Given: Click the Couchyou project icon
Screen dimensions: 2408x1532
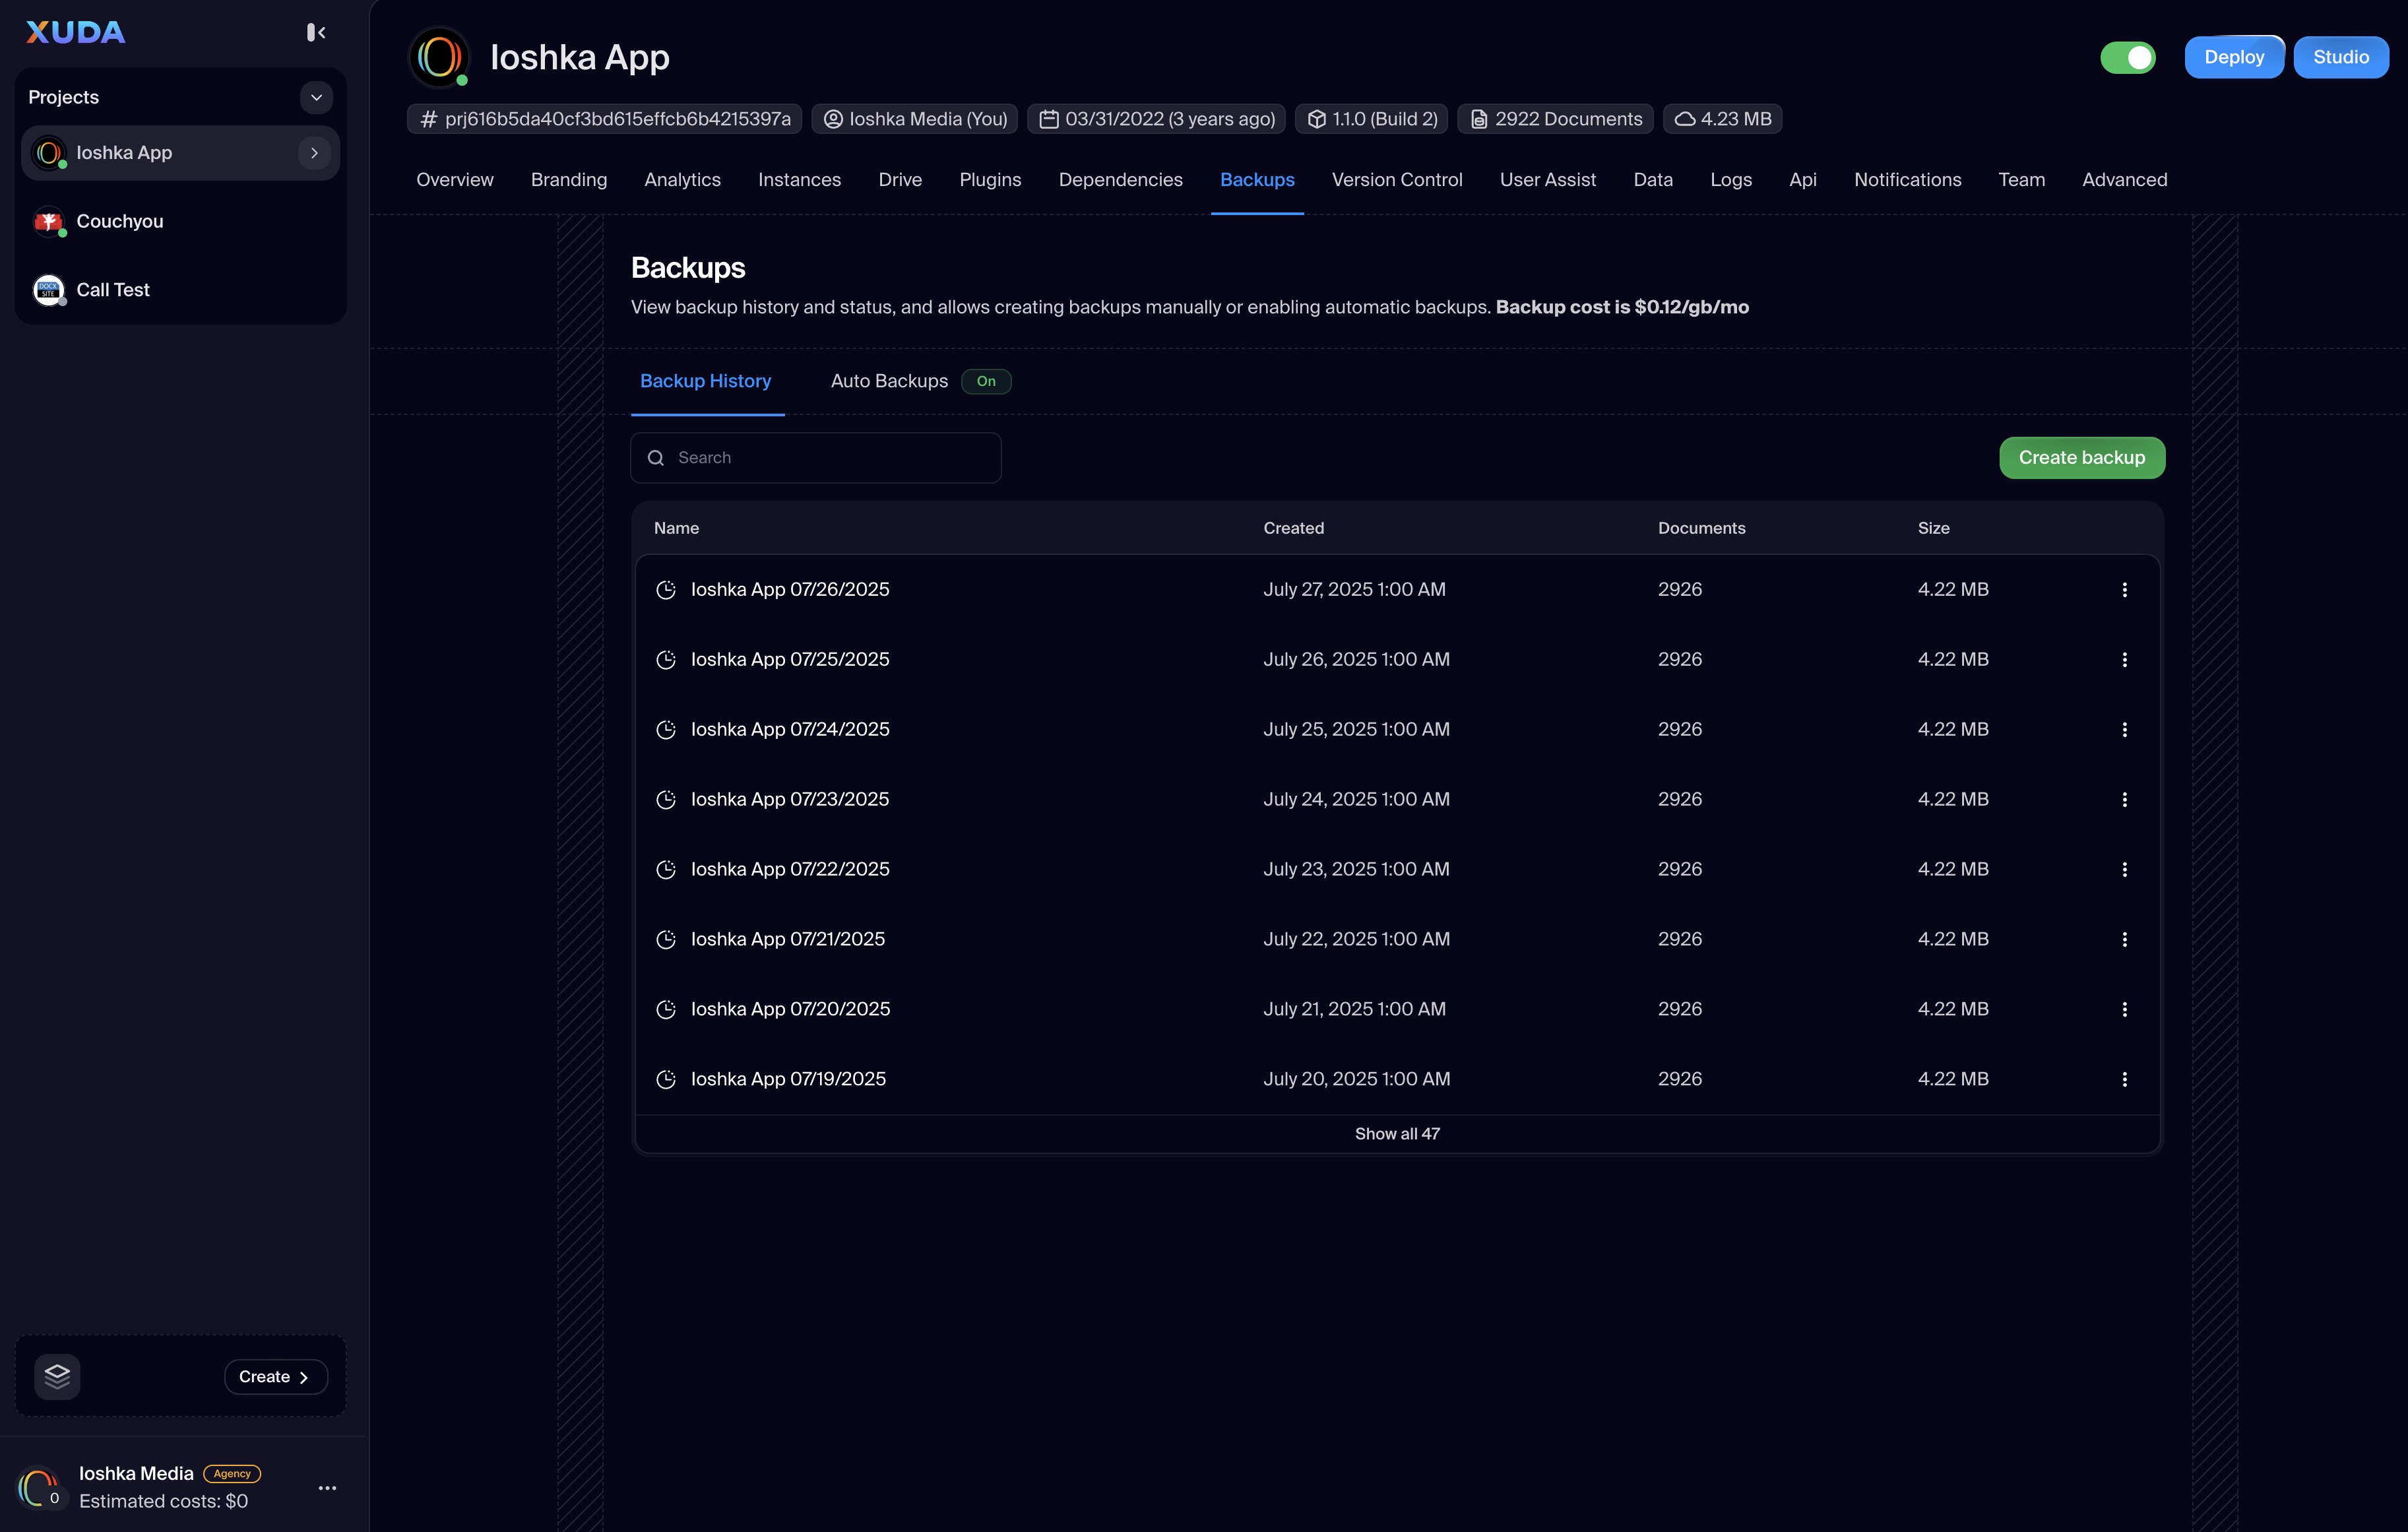Looking at the screenshot, I should [48, 221].
